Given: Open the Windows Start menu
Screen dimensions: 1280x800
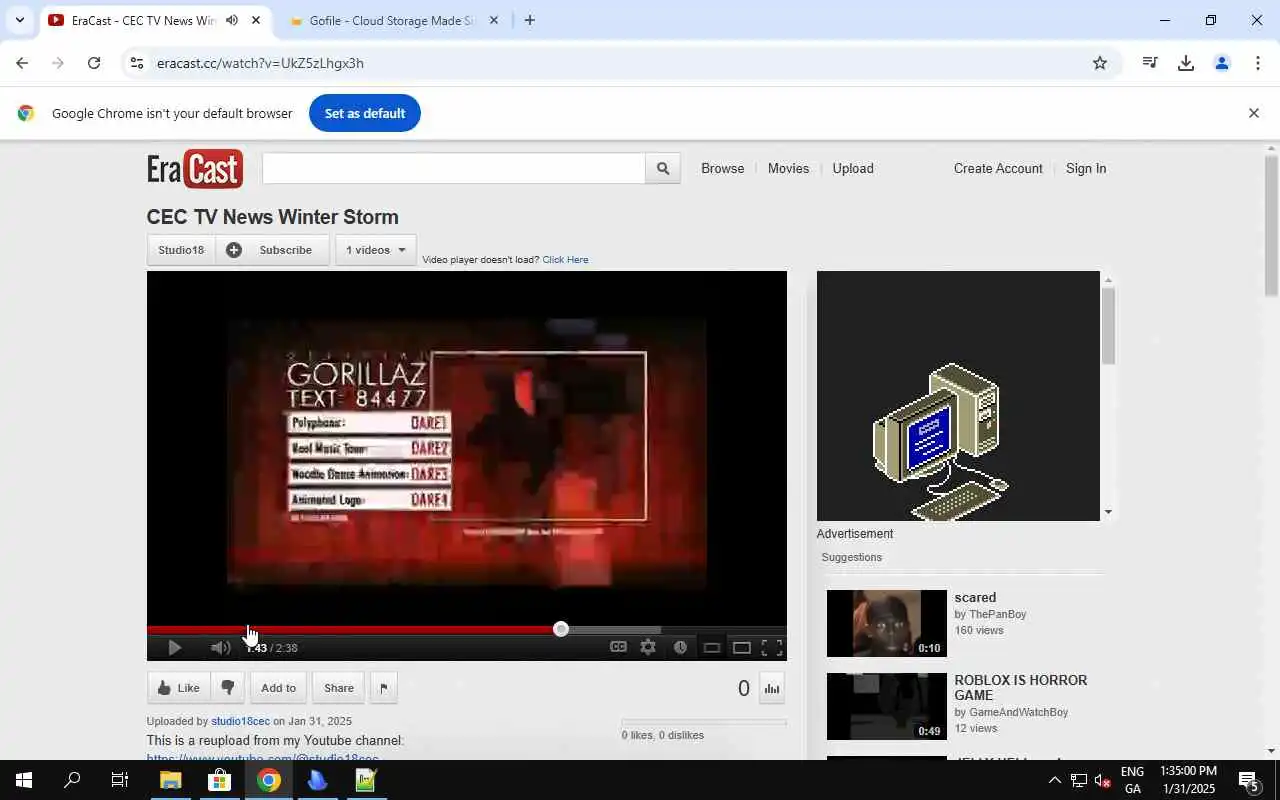Looking at the screenshot, I should click(x=24, y=781).
